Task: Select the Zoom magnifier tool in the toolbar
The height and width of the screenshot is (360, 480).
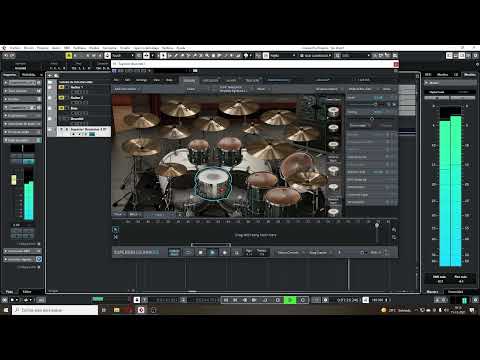Action: pos(207,56)
